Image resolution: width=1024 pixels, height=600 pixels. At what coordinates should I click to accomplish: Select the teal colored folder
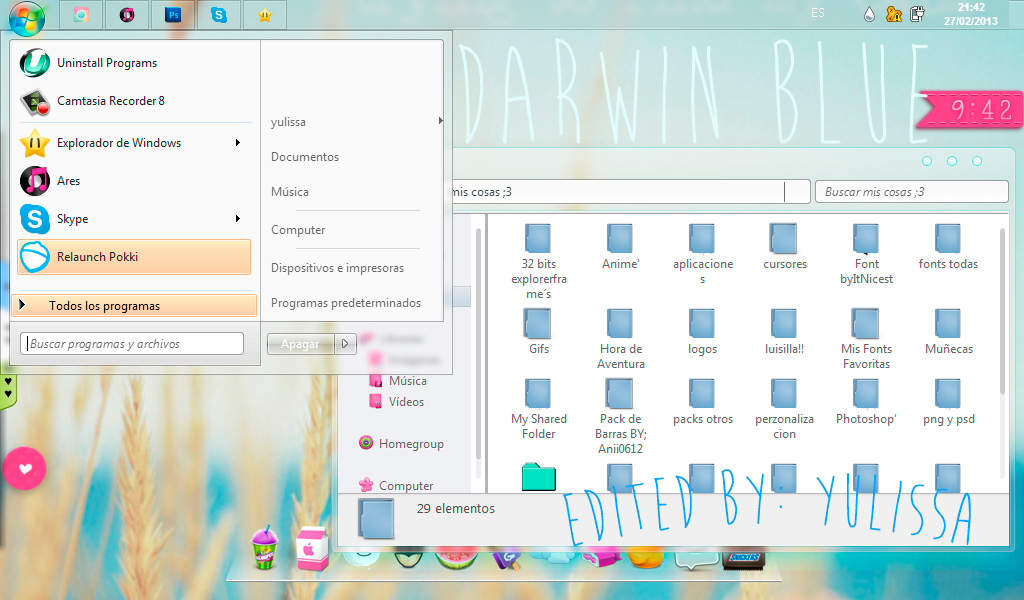(x=539, y=477)
